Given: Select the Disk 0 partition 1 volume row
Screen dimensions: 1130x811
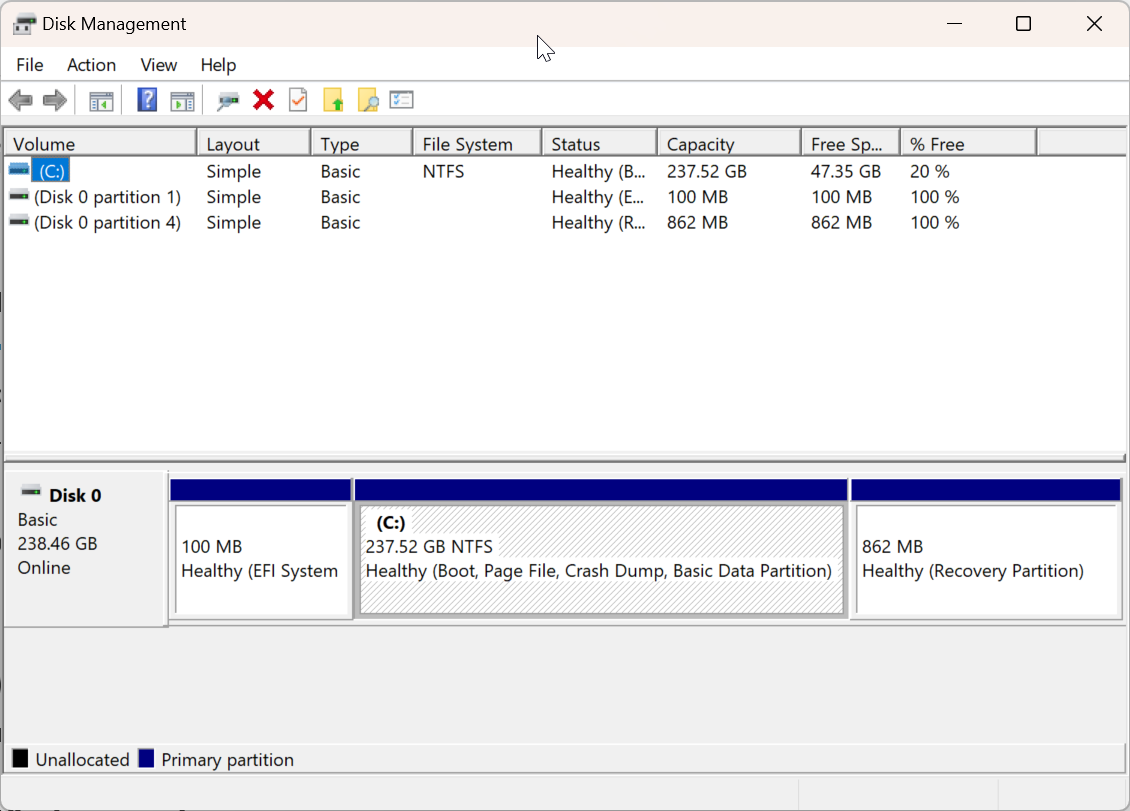Looking at the screenshot, I should [x=107, y=197].
